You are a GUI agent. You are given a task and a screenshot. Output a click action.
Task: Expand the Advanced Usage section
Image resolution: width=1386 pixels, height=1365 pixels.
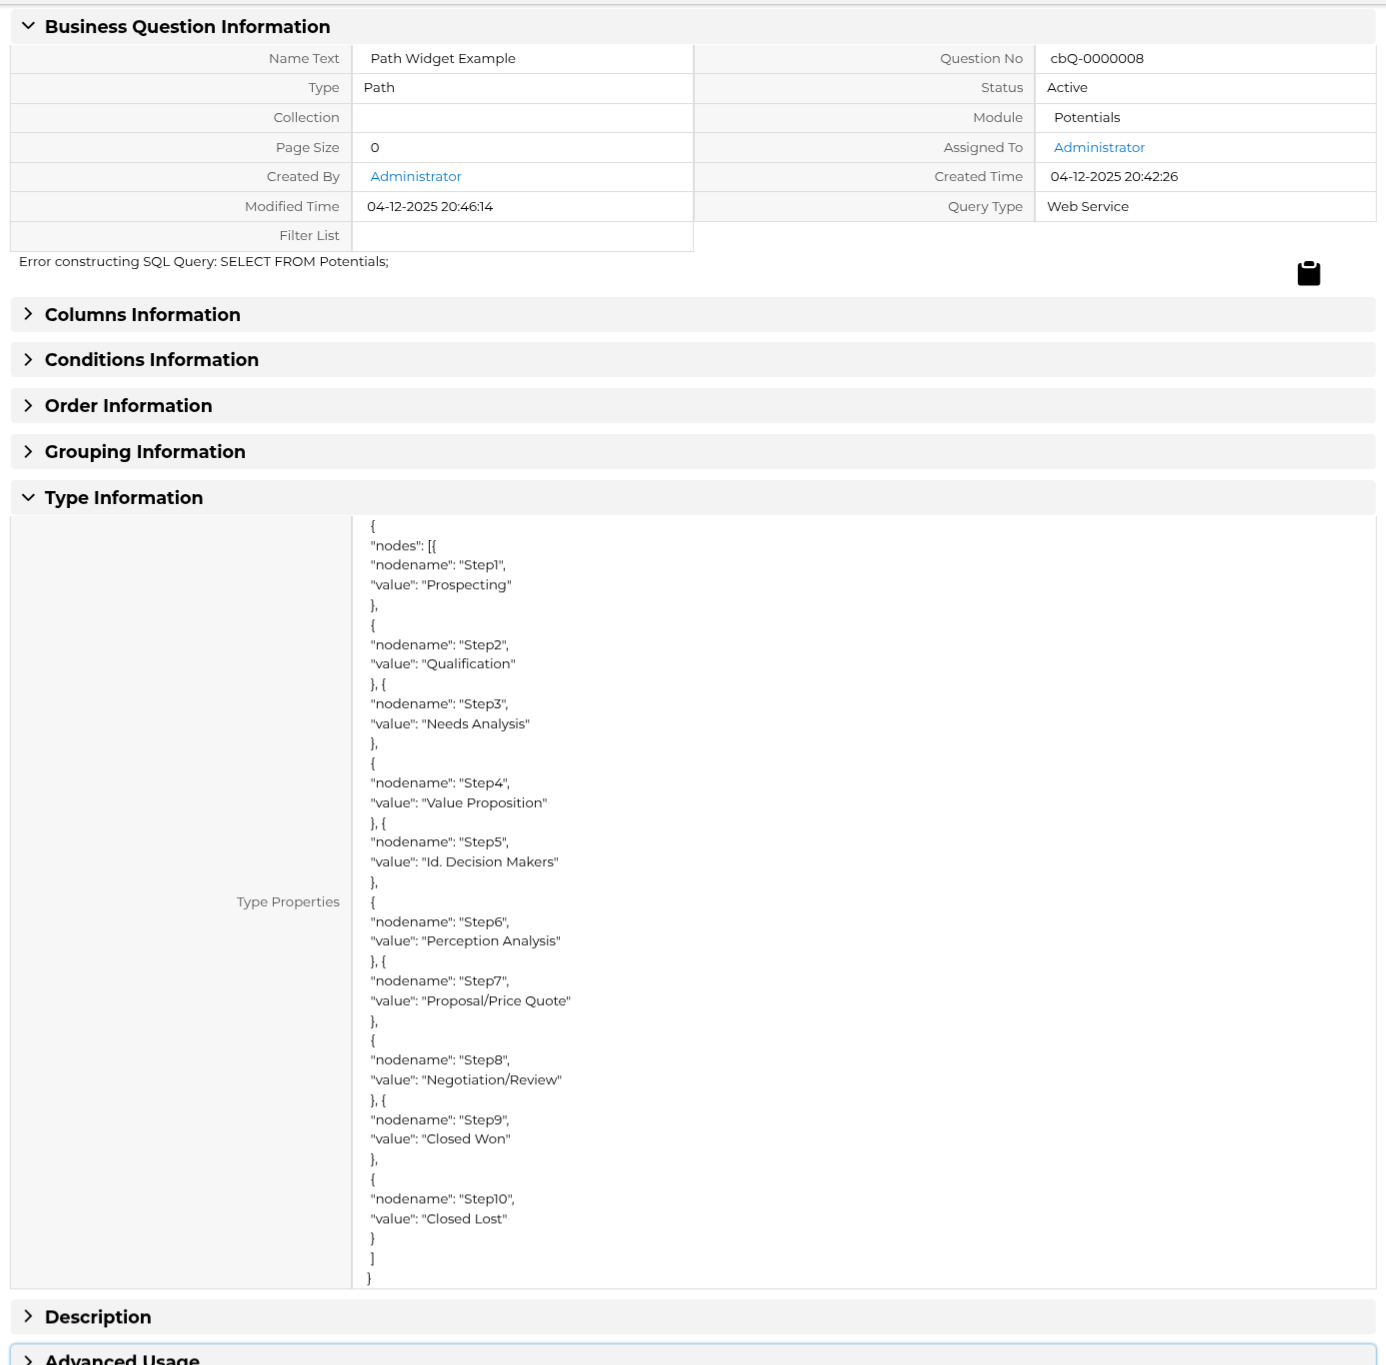pyautogui.click(x=693, y=1357)
